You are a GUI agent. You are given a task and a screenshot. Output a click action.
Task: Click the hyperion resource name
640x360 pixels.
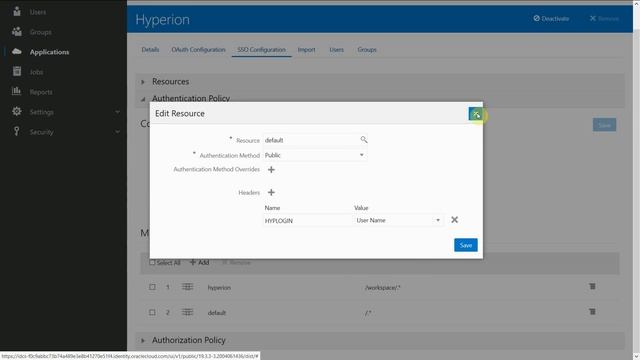[x=219, y=287]
